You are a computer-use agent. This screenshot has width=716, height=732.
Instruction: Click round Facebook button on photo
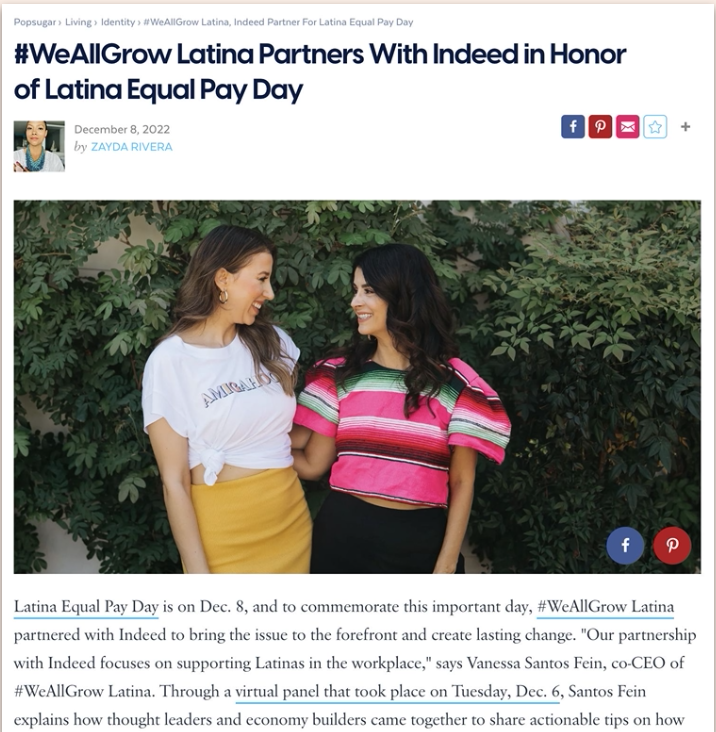point(625,545)
